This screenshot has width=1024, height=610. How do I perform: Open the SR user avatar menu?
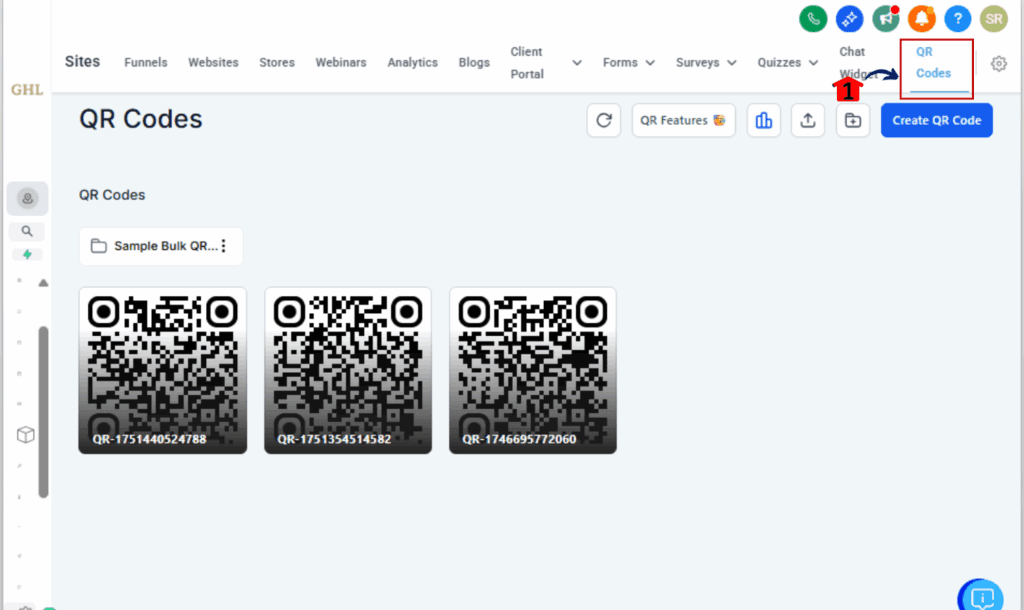(x=993, y=19)
